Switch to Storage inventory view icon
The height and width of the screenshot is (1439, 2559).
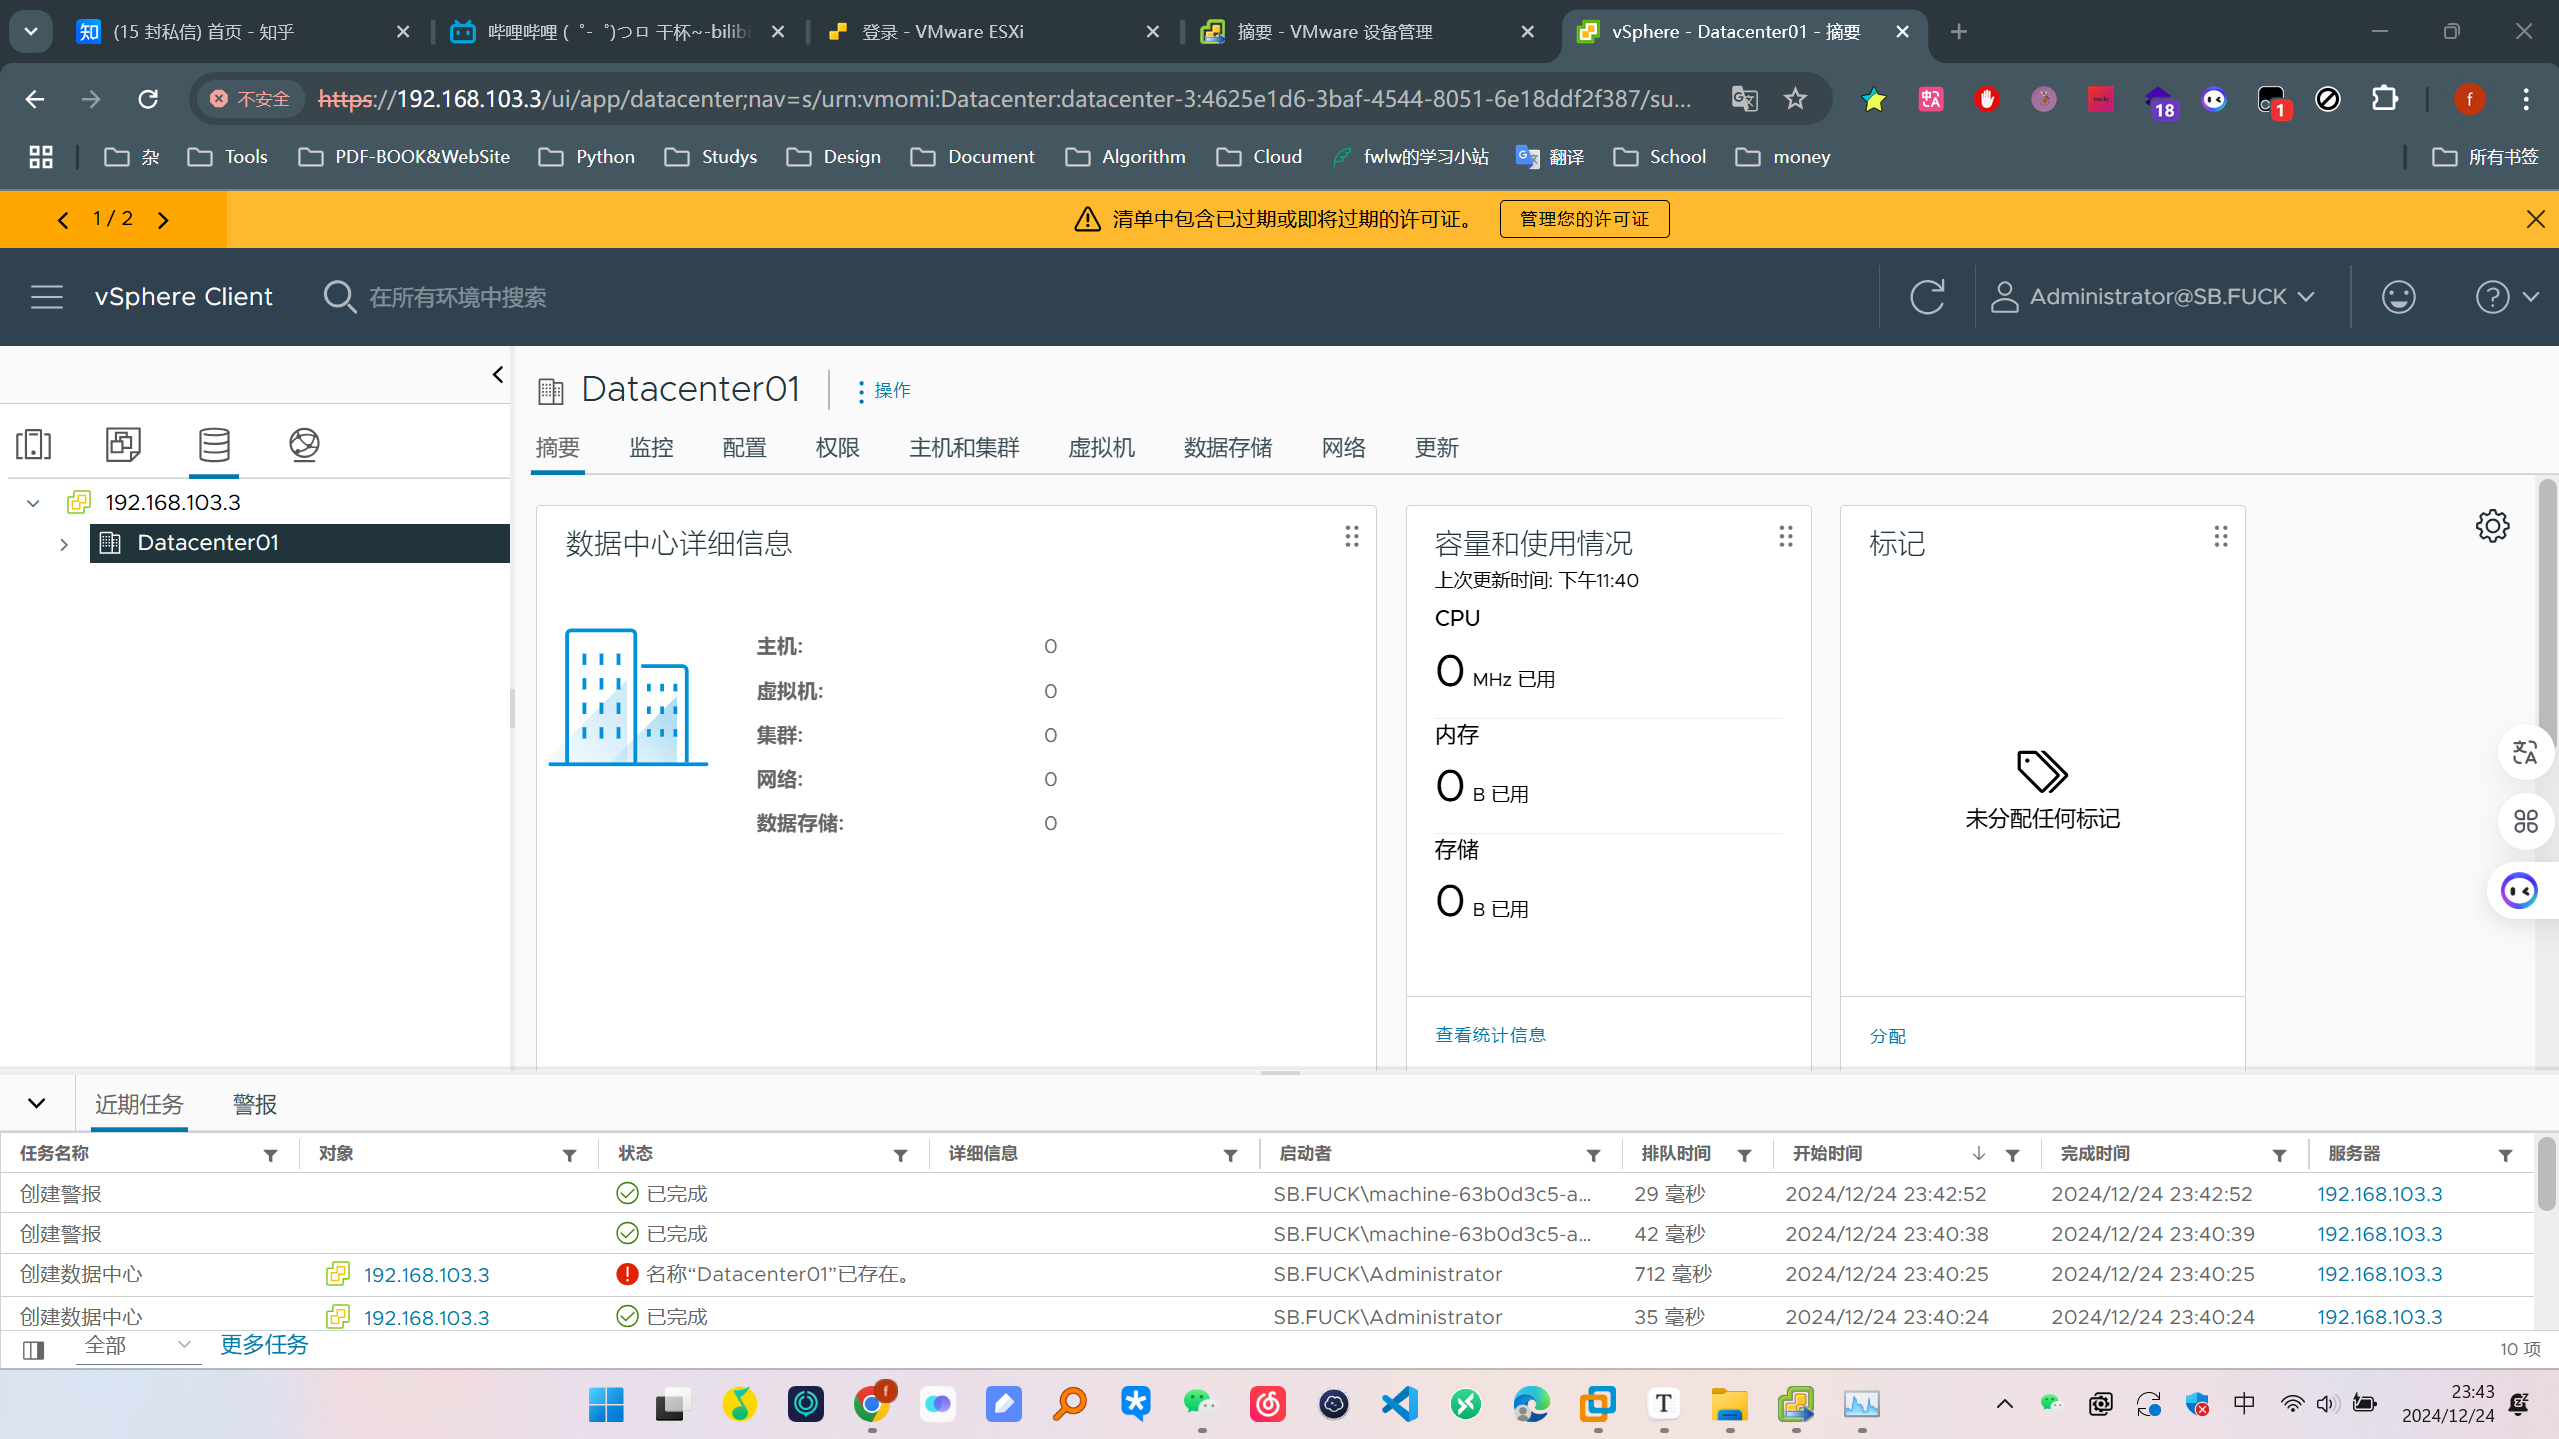click(x=214, y=445)
